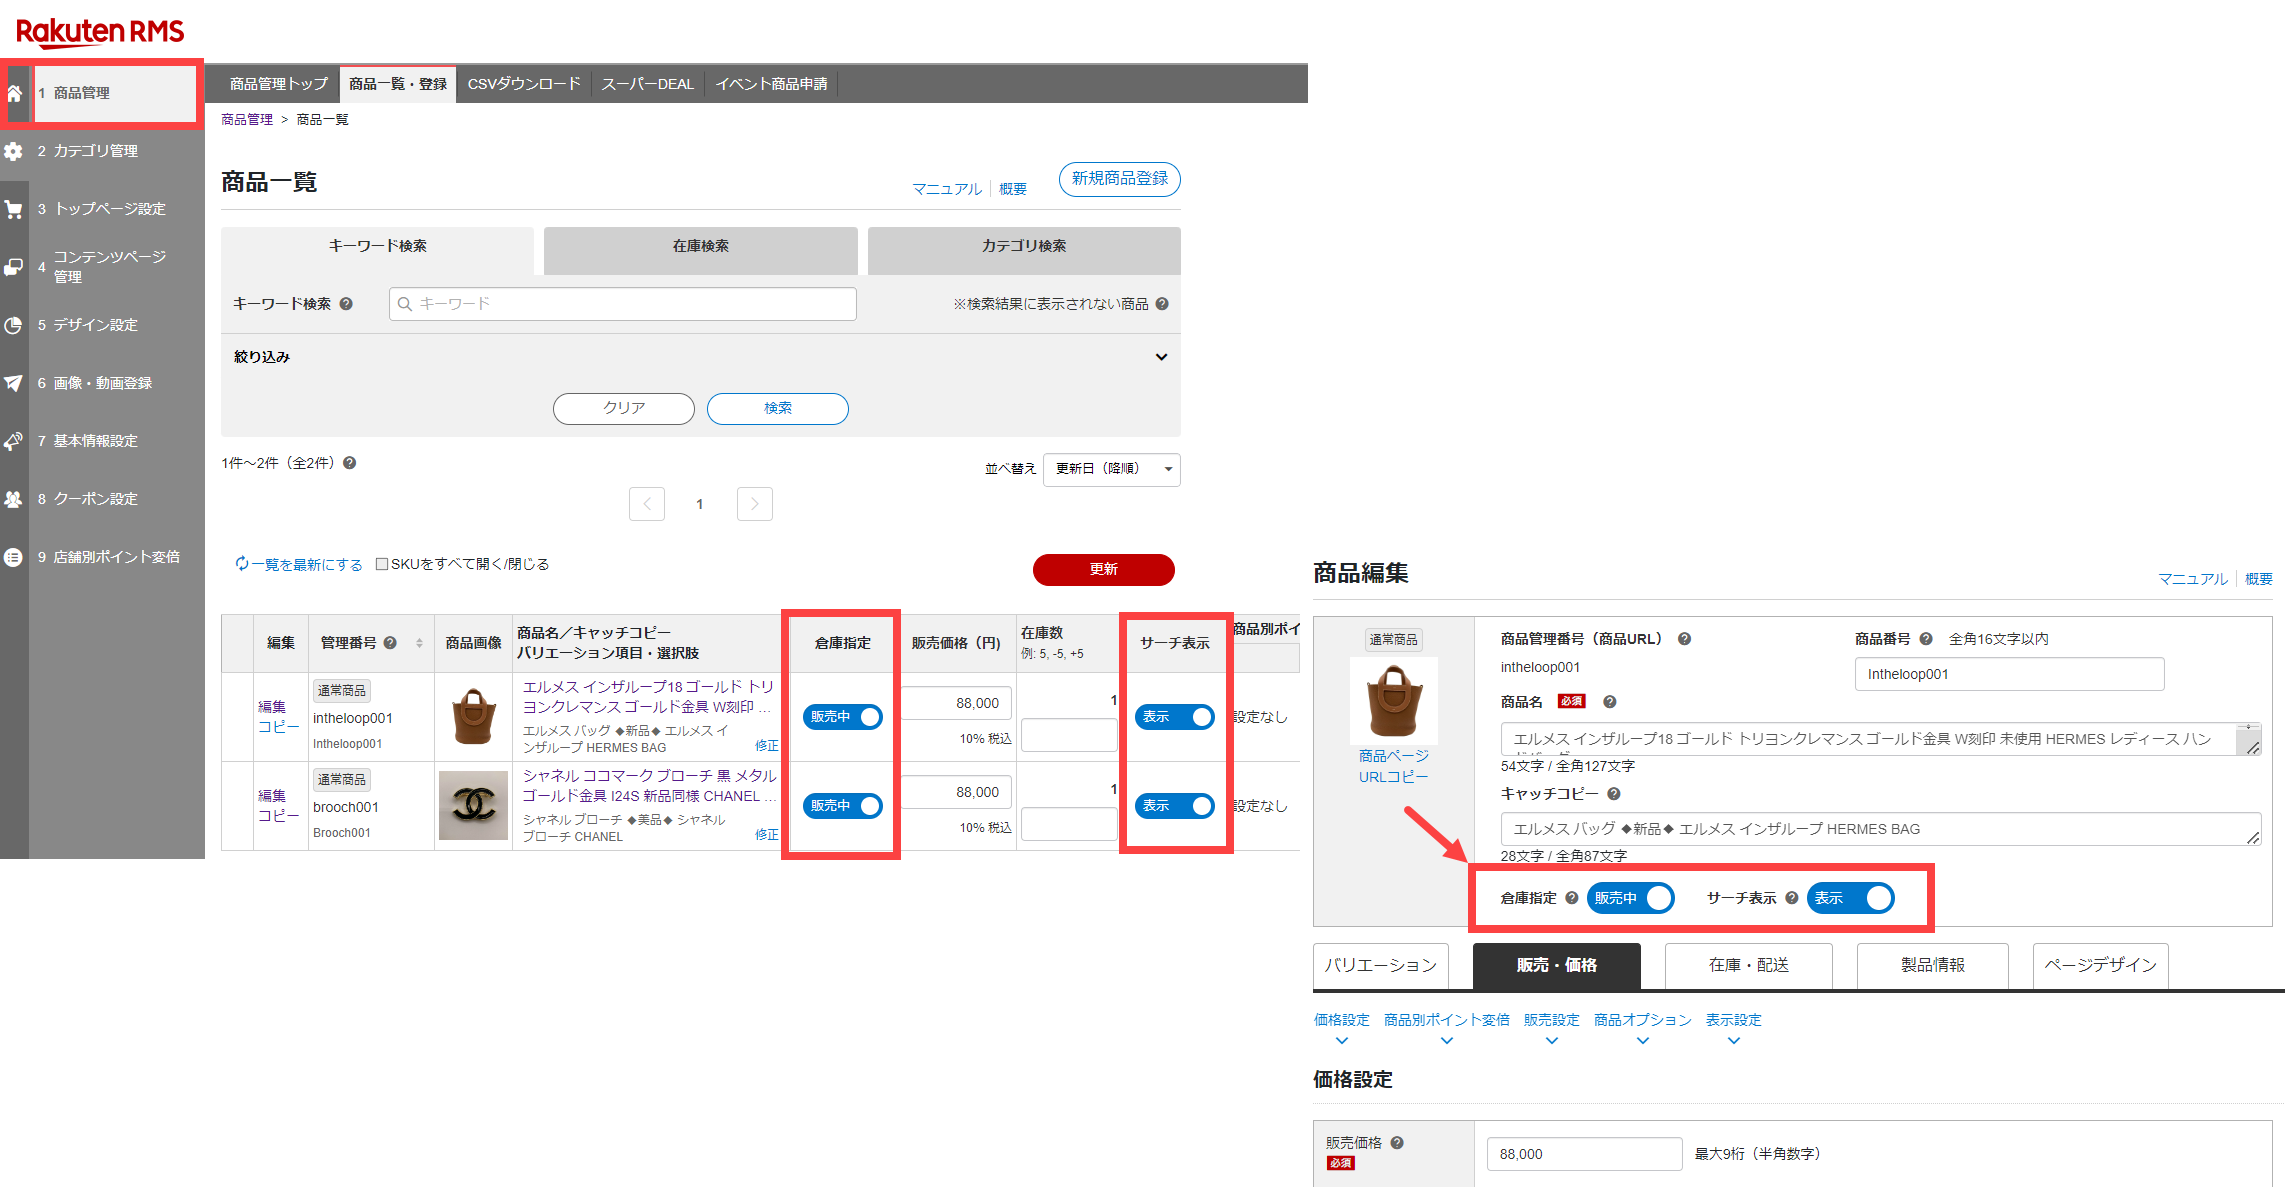The width and height of the screenshot is (2285, 1187).
Task: Check SKUをすべて開く/閉じる checkbox
Action: coord(382,564)
